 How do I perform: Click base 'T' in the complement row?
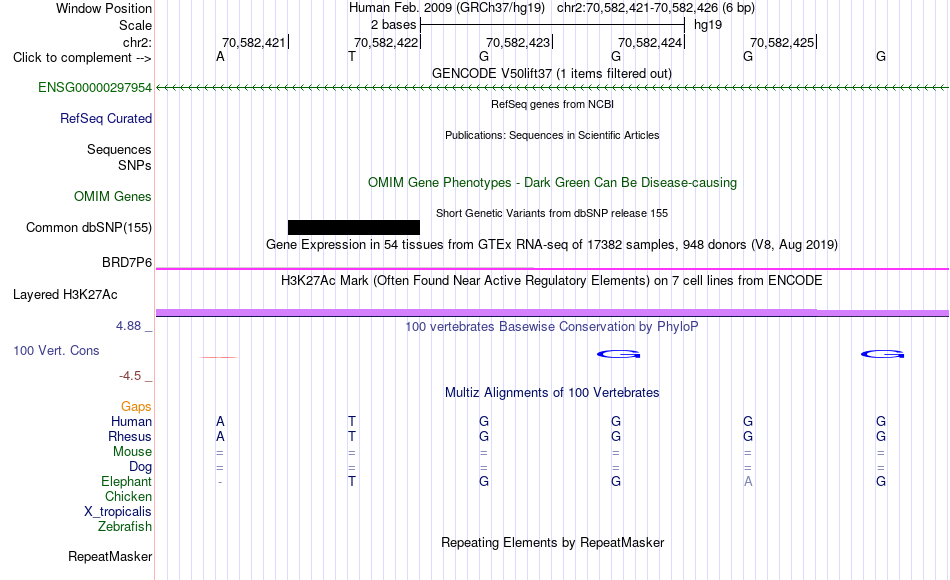(x=352, y=57)
